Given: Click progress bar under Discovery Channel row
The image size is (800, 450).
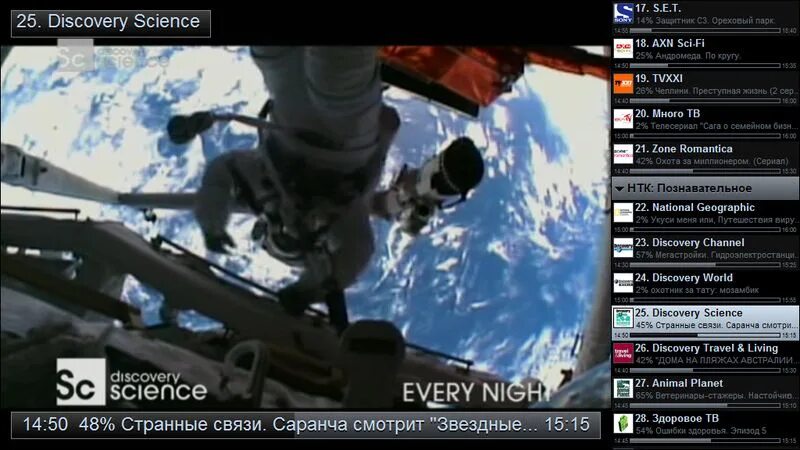Looking at the screenshot, I should pyautogui.click(x=705, y=265).
